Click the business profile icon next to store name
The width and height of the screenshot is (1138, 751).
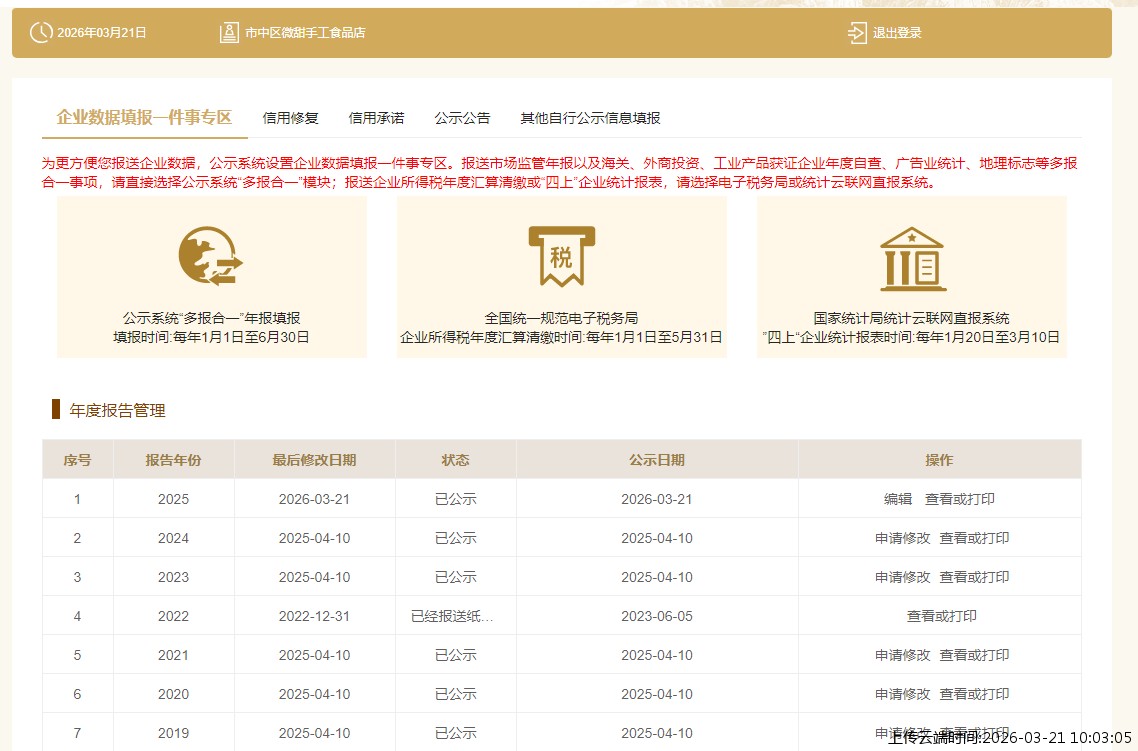[x=228, y=32]
